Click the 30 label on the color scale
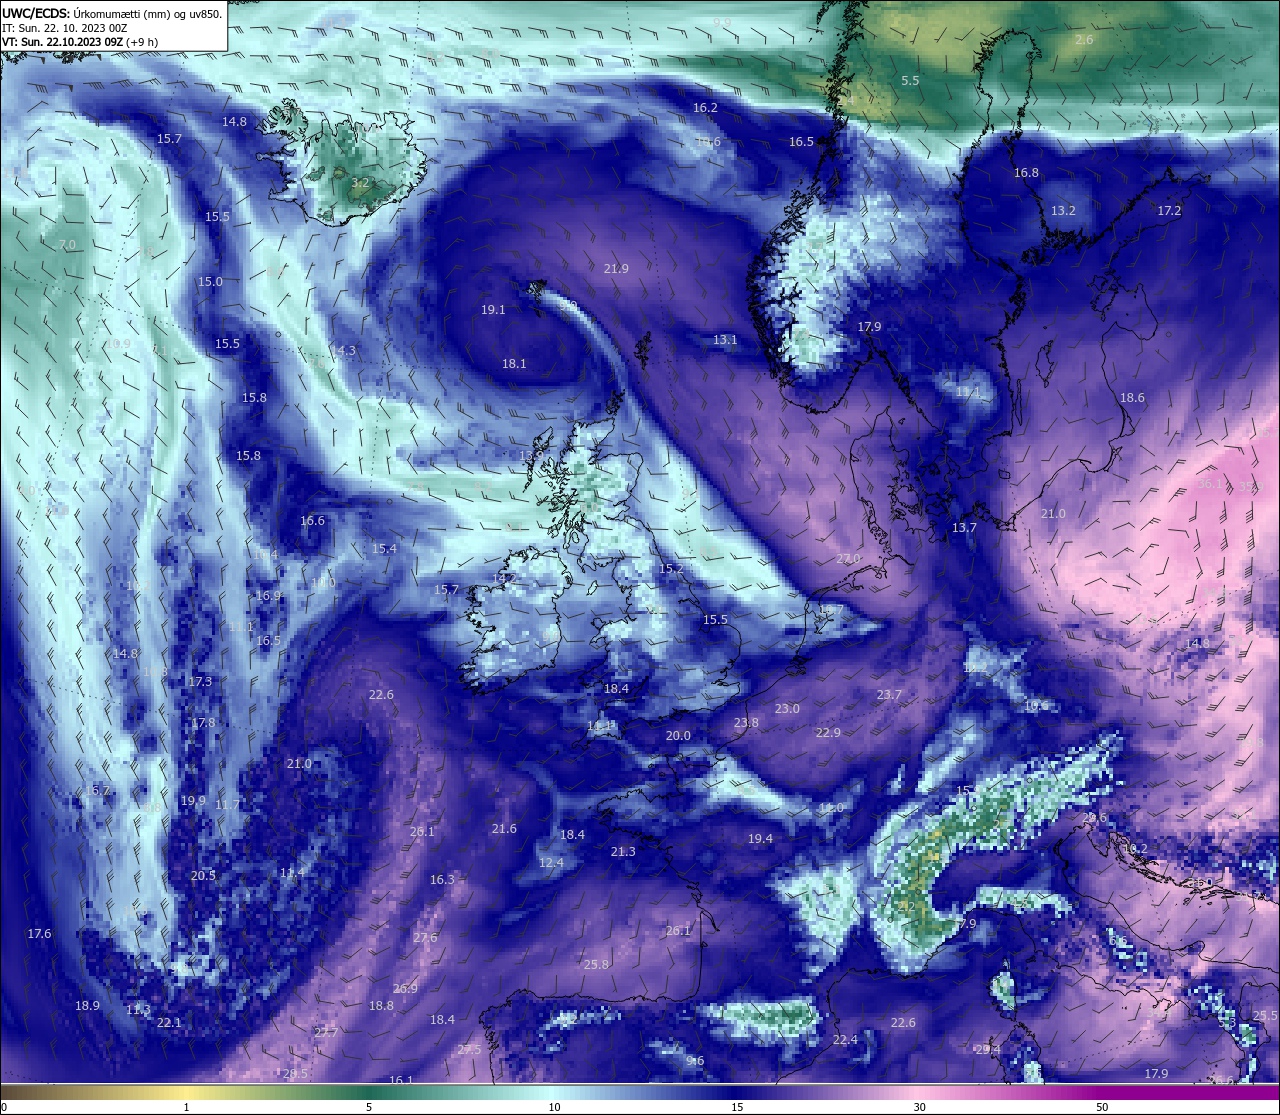1280x1115 pixels. [919, 1107]
